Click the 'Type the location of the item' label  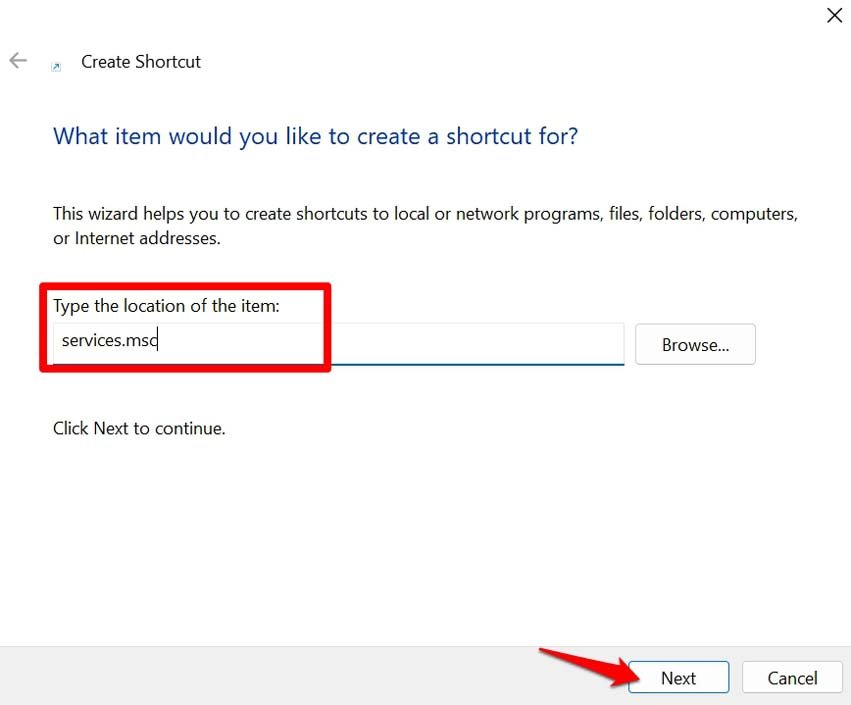coord(166,306)
